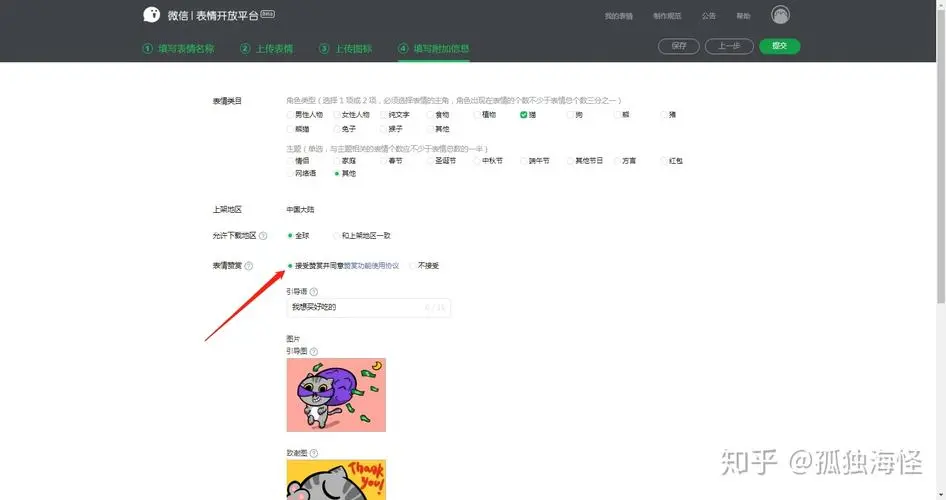946x500 pixels.
Task: Open the user avatar in header
Action: (780, 15)
